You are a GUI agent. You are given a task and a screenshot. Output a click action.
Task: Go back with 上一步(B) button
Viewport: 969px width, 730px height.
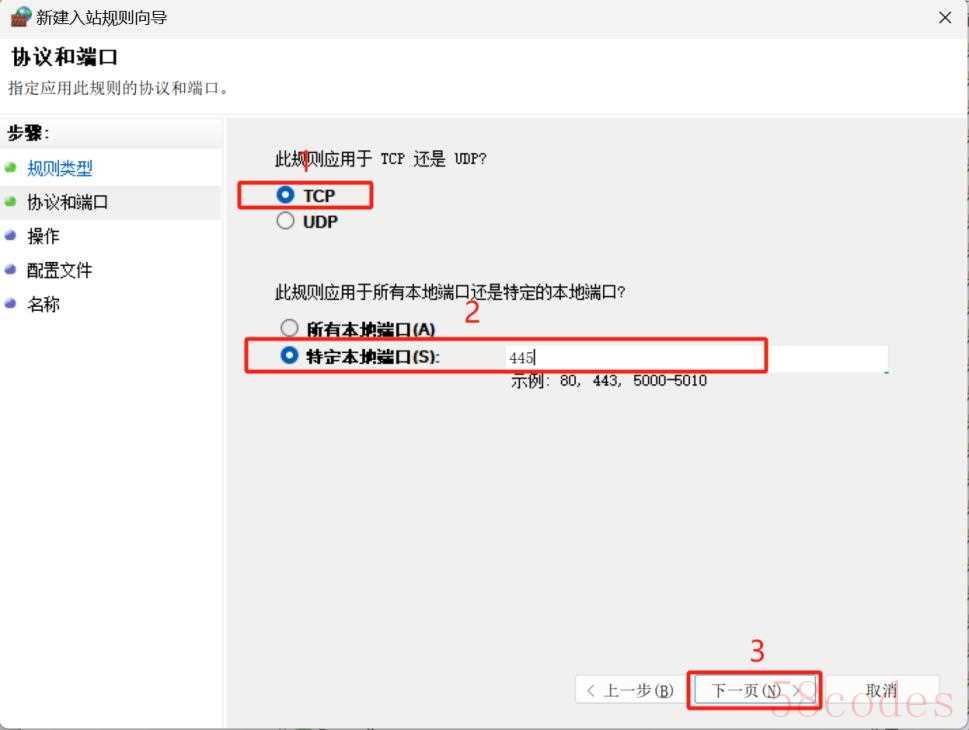point(630,690)
